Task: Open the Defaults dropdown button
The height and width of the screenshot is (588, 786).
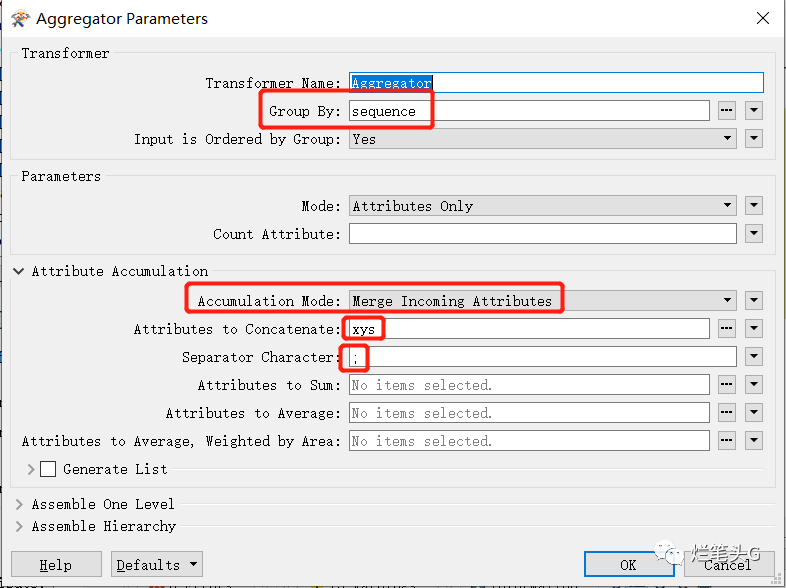Action: click(x=157, y=564)
